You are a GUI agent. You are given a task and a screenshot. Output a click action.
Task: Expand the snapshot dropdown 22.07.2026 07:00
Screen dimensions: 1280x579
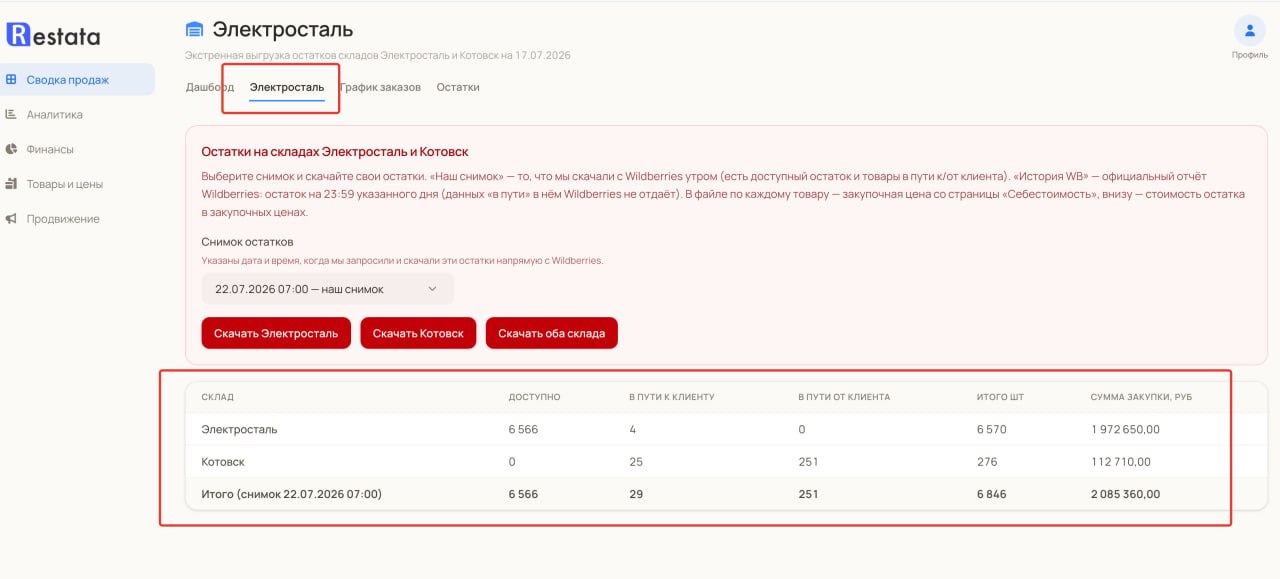327,289
